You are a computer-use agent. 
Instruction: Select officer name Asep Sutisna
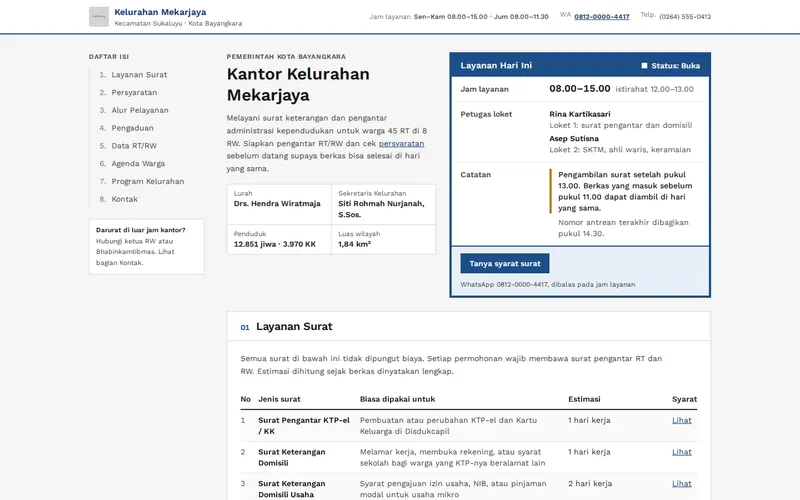(574, 138)
